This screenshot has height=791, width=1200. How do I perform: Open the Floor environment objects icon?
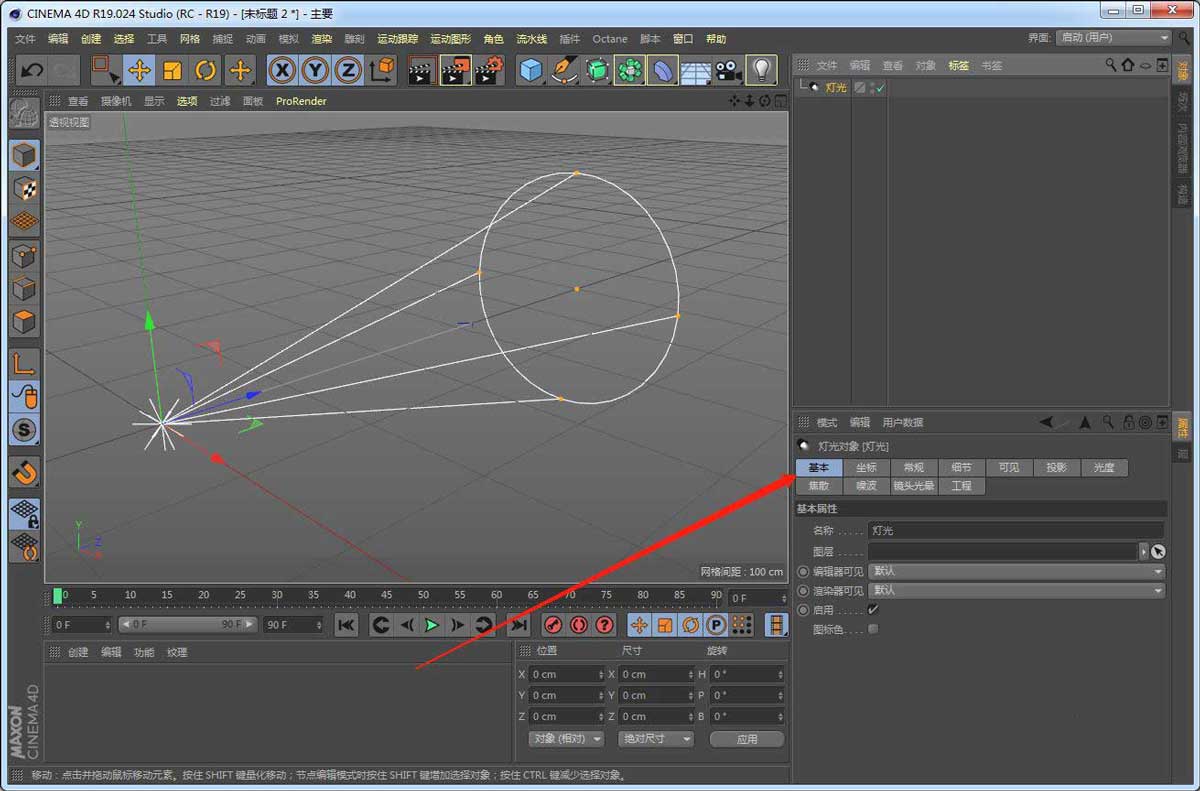[696, 70]
